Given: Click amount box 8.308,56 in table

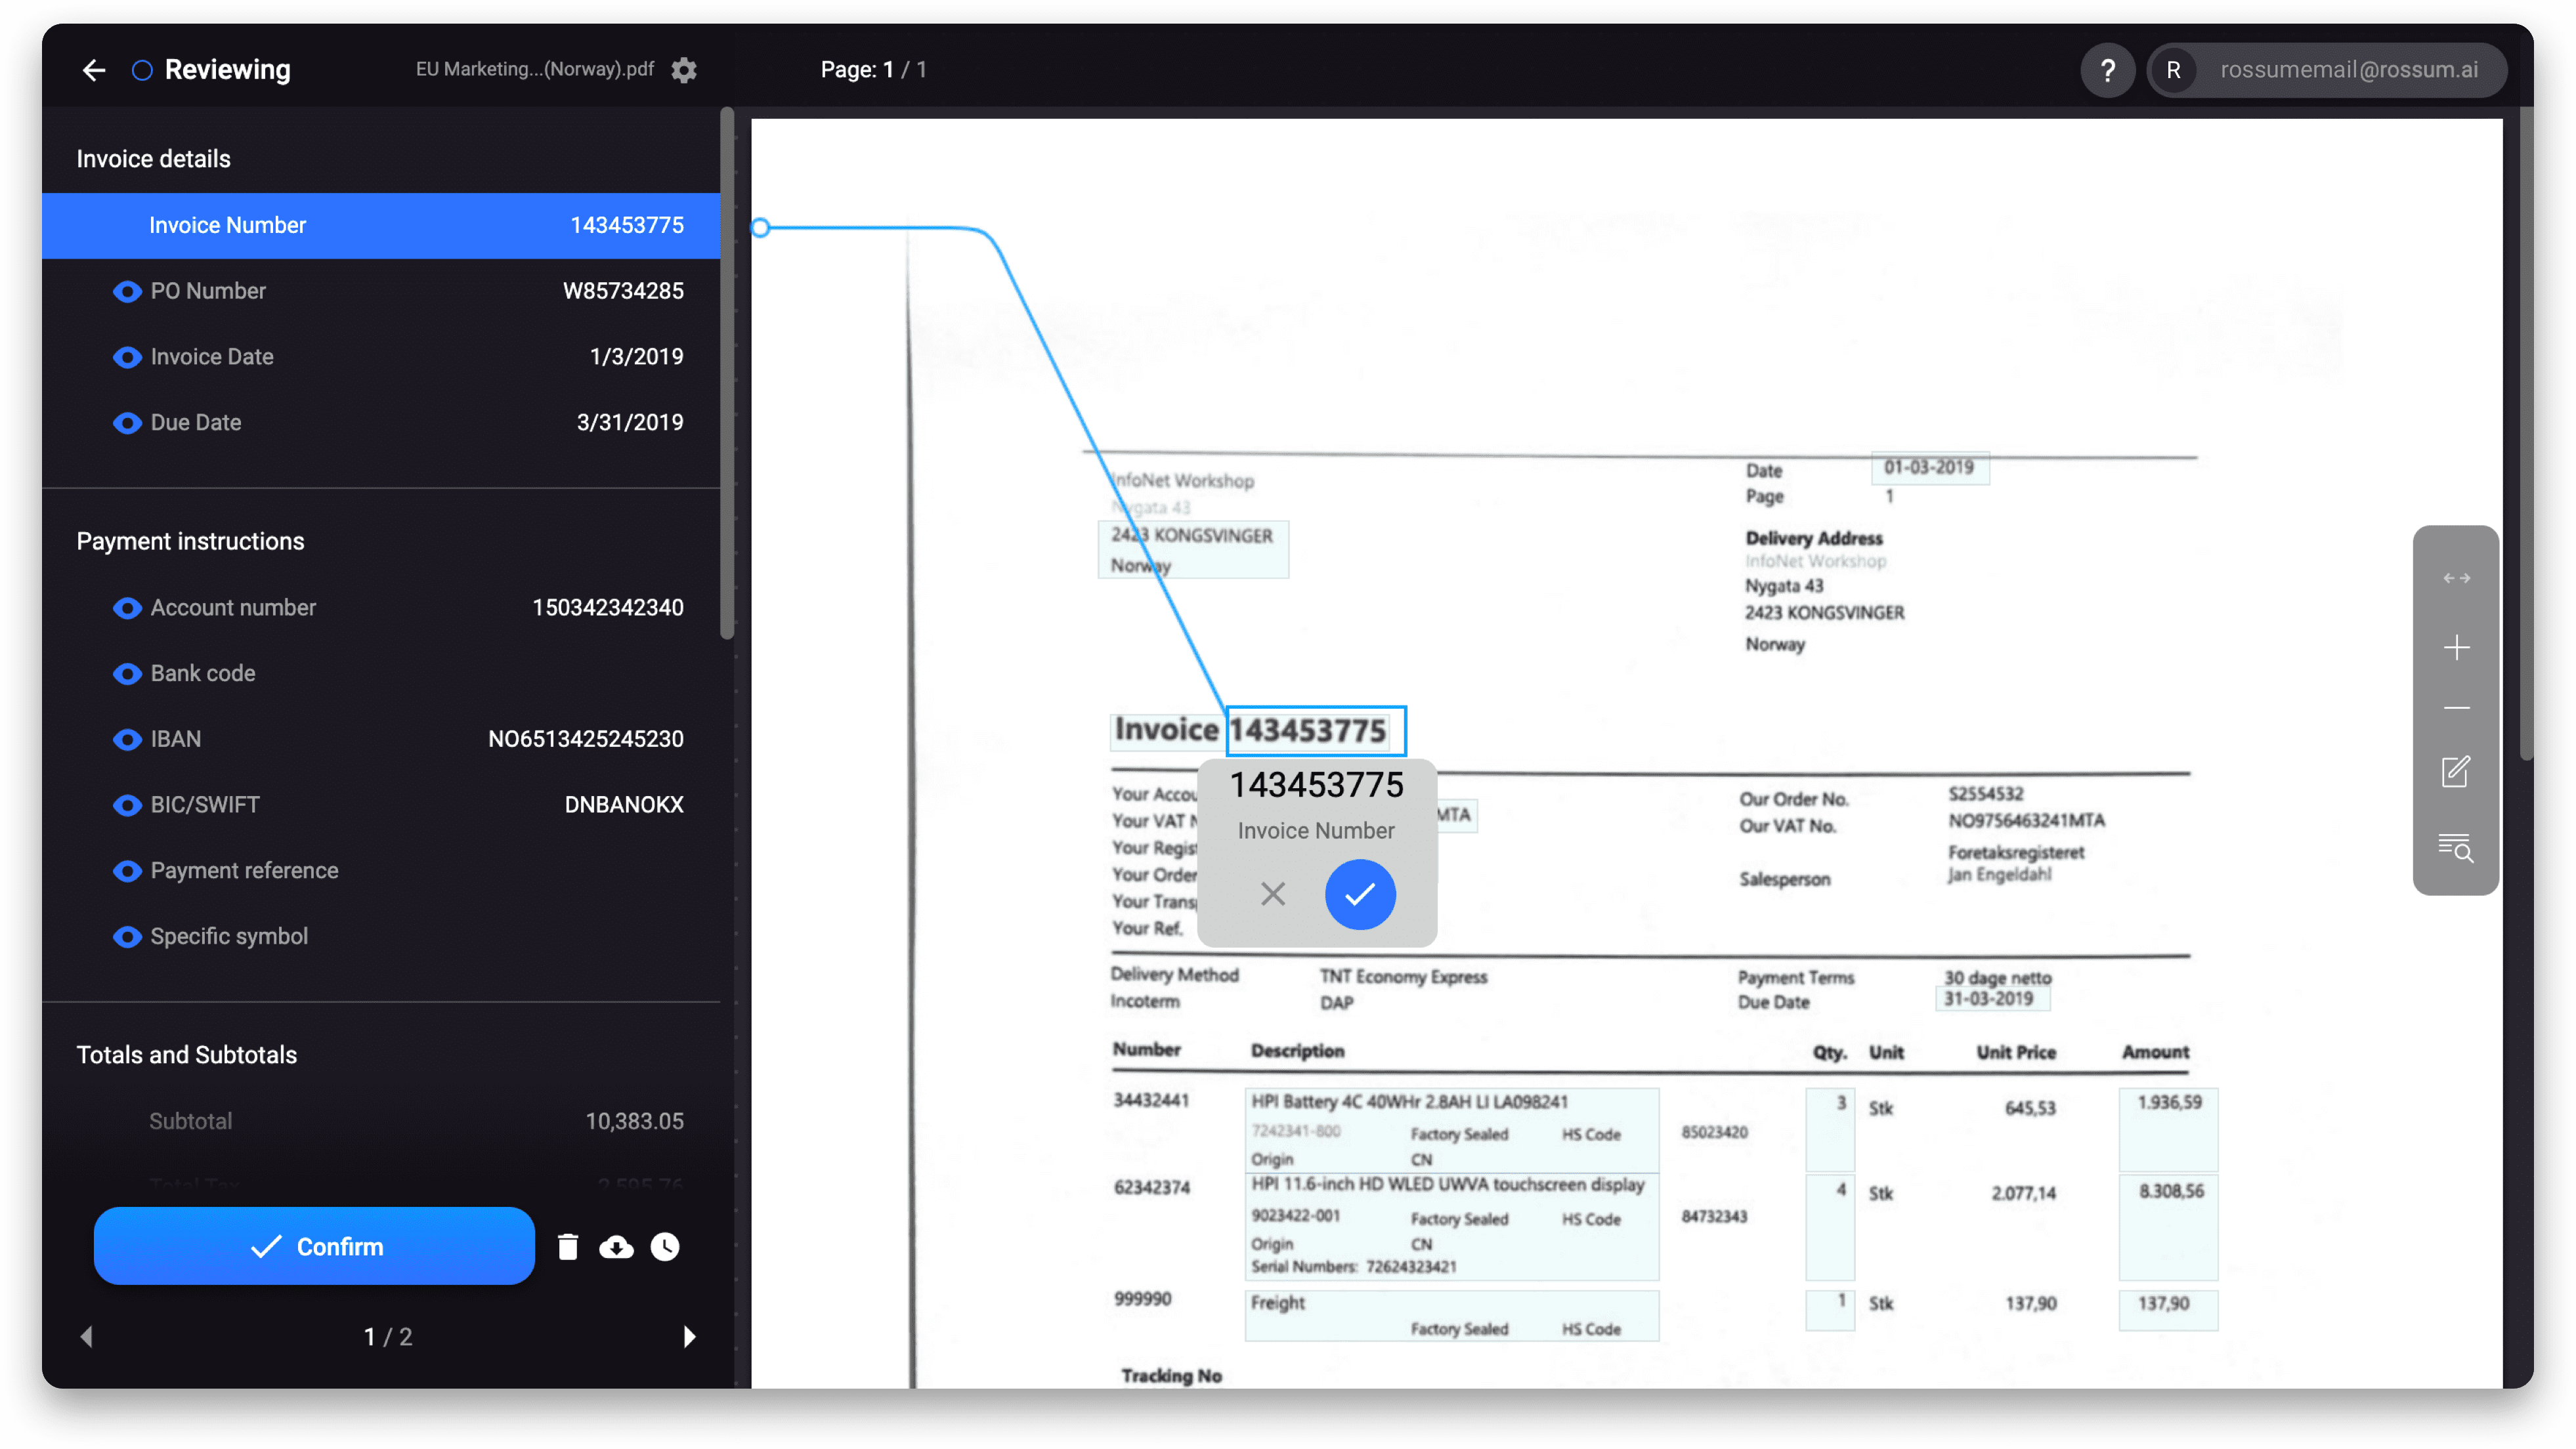Looking at the screenshot, I should click(2168, 1228).
